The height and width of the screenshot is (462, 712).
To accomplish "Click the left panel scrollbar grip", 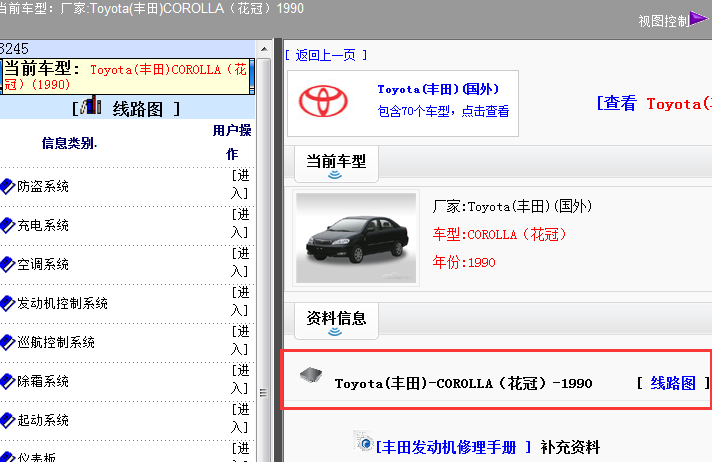I will click(x=263, y=393).
